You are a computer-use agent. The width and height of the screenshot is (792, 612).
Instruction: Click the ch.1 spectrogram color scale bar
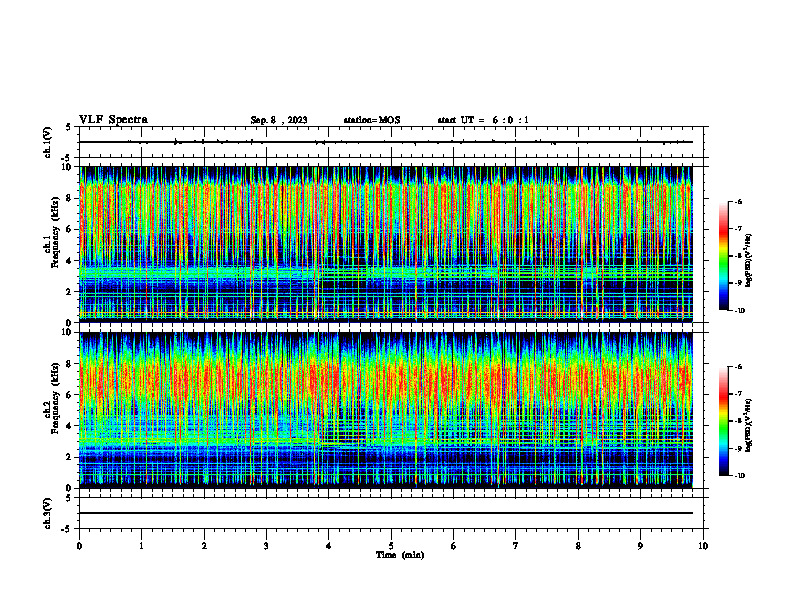(x=723, y=256)
